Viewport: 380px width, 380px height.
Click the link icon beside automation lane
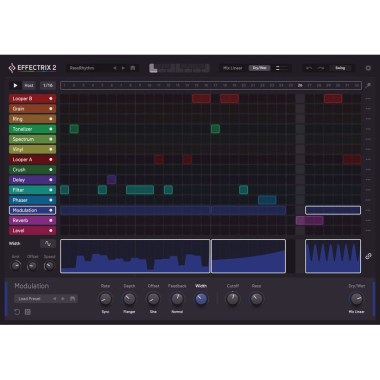click(368, 256)
